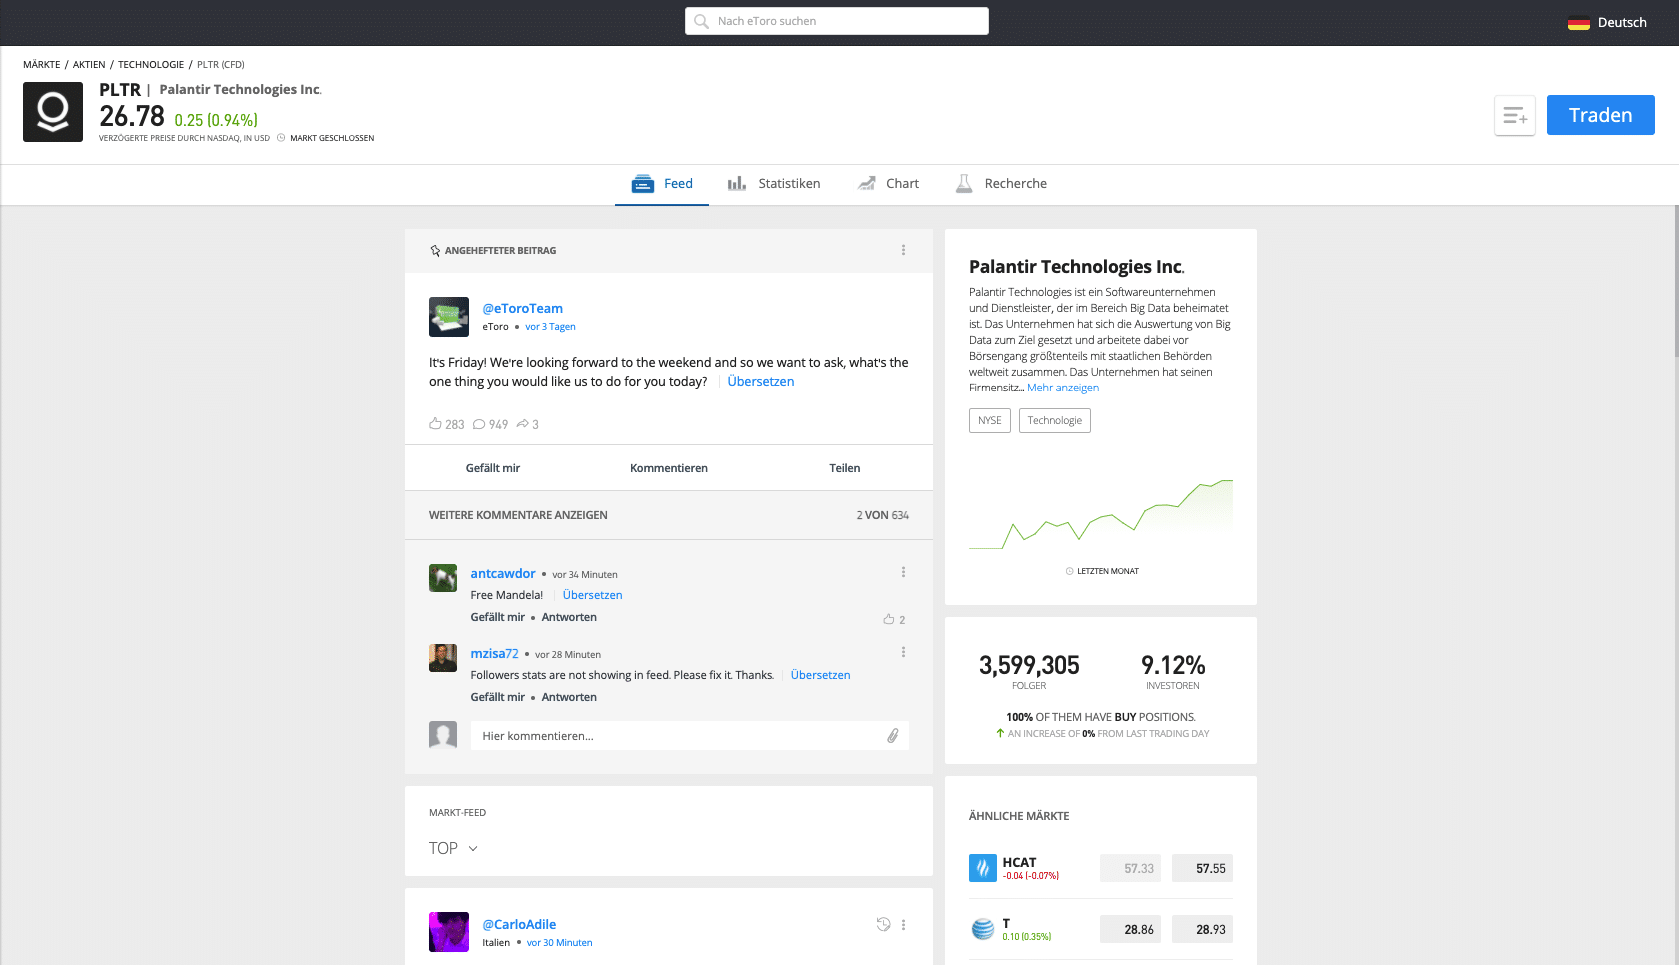The image size is (1679, 965).
Task: Click the eToroTeam avatar
Action: 449,317
